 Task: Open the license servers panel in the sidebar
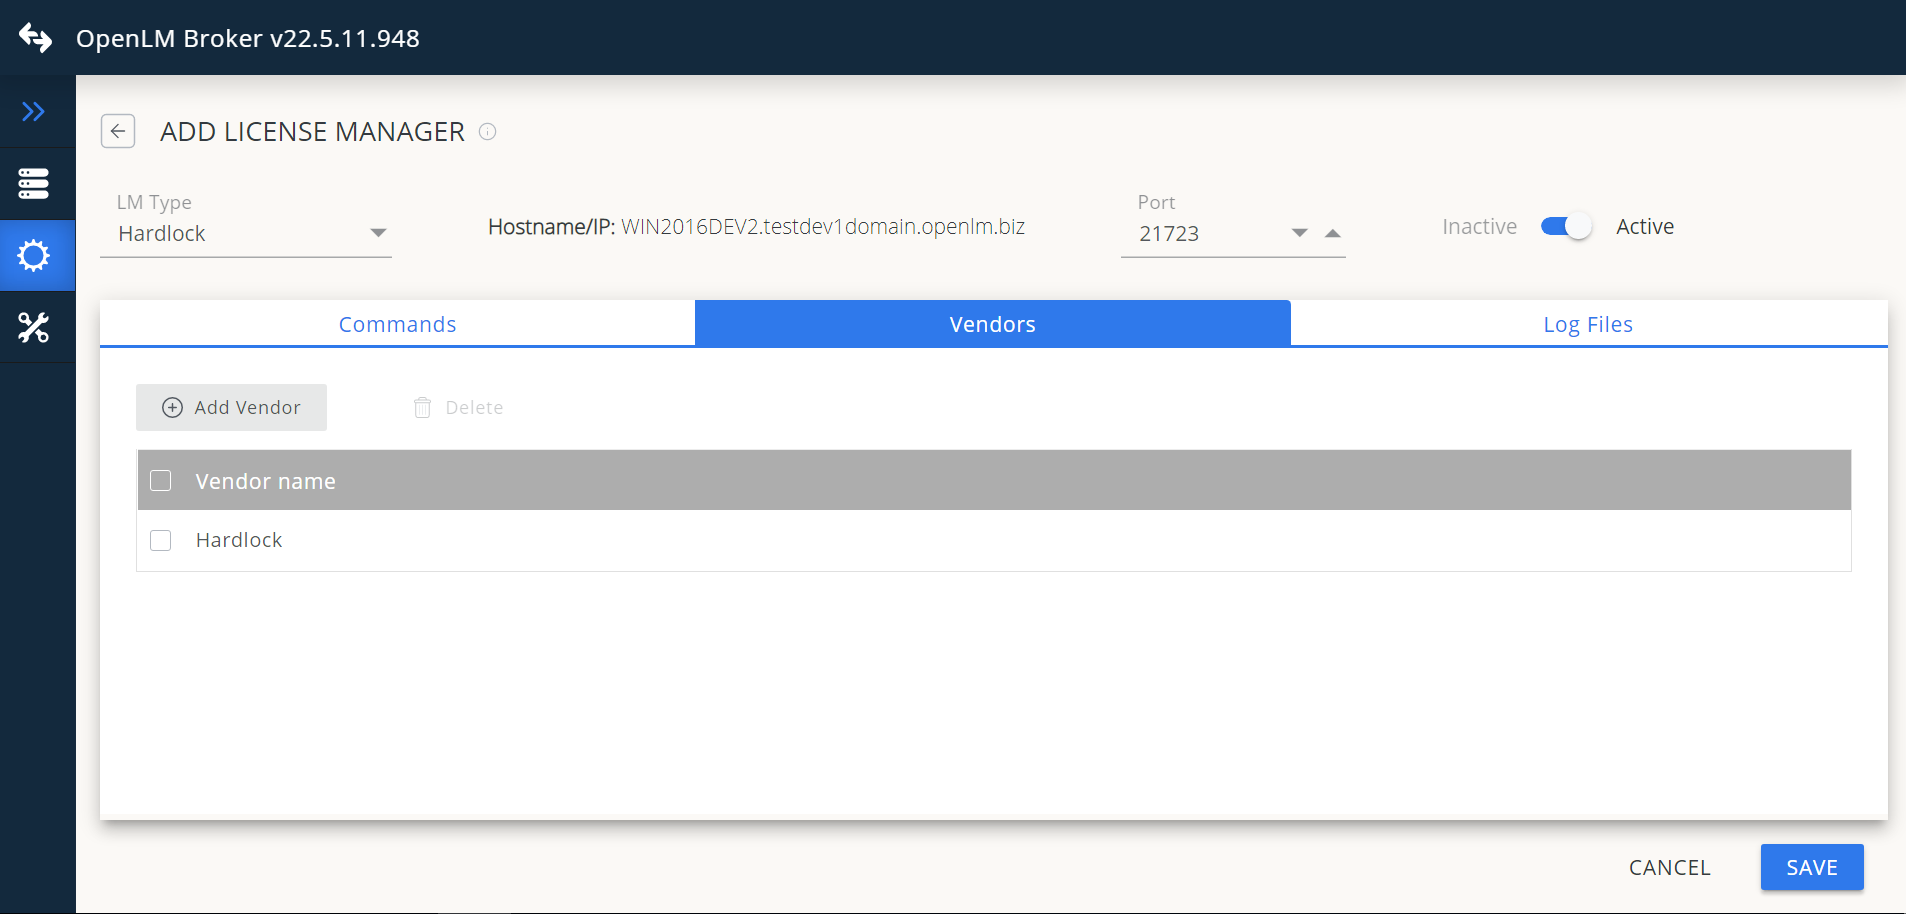35,183
